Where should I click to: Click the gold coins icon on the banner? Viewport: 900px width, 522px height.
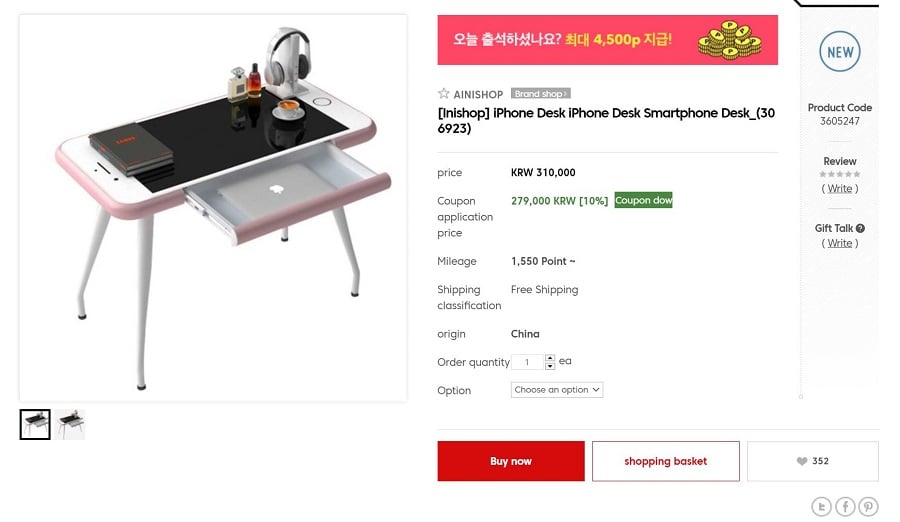pyautogui.click(x=730, y=40)
